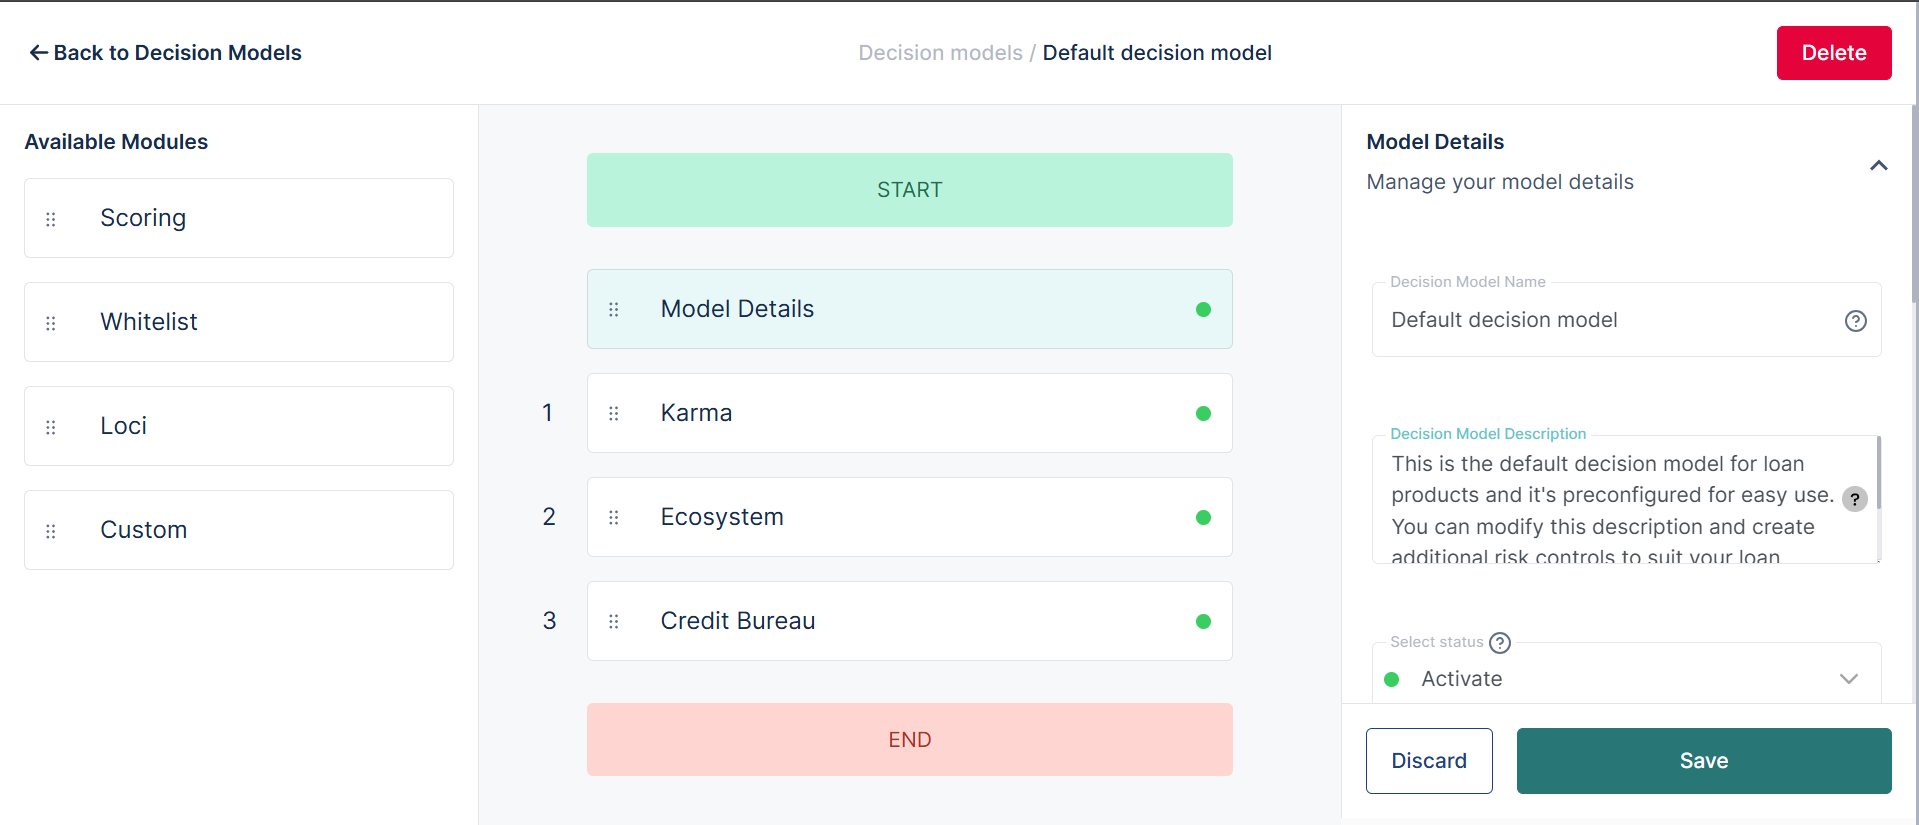This screenshot has width=1919, height=825.
Task: Click the drag handle beside Whitelist
Action: tap(51, 323)
